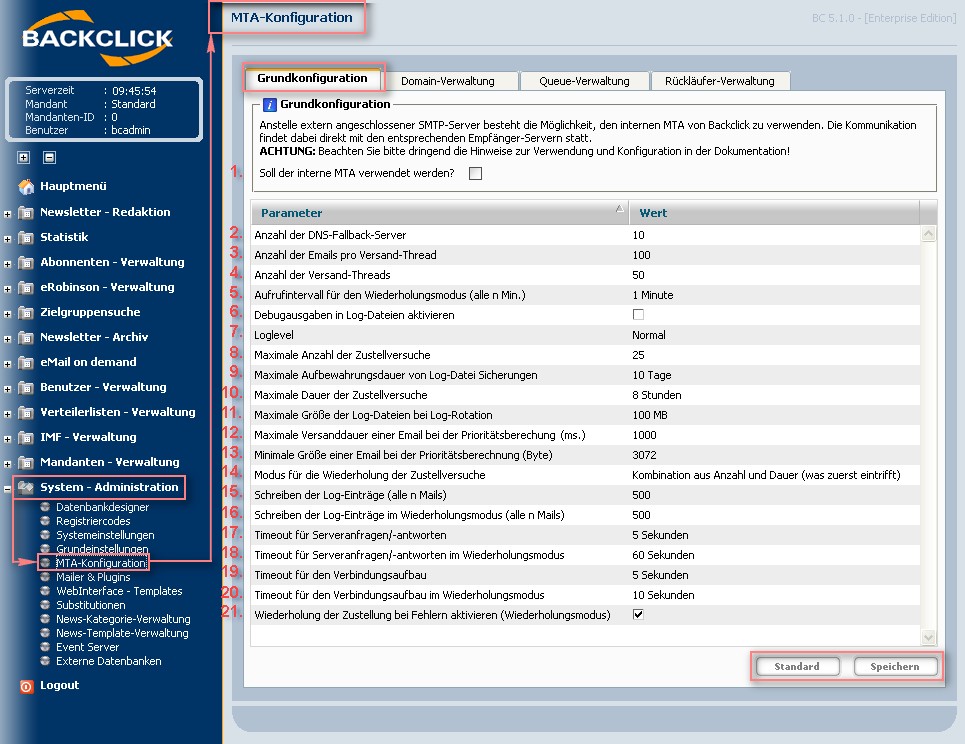Image resolution: width=965 pixels, height=744 pixels.
Task: Click globe icon beside Event Server
Action: point(45,647)
